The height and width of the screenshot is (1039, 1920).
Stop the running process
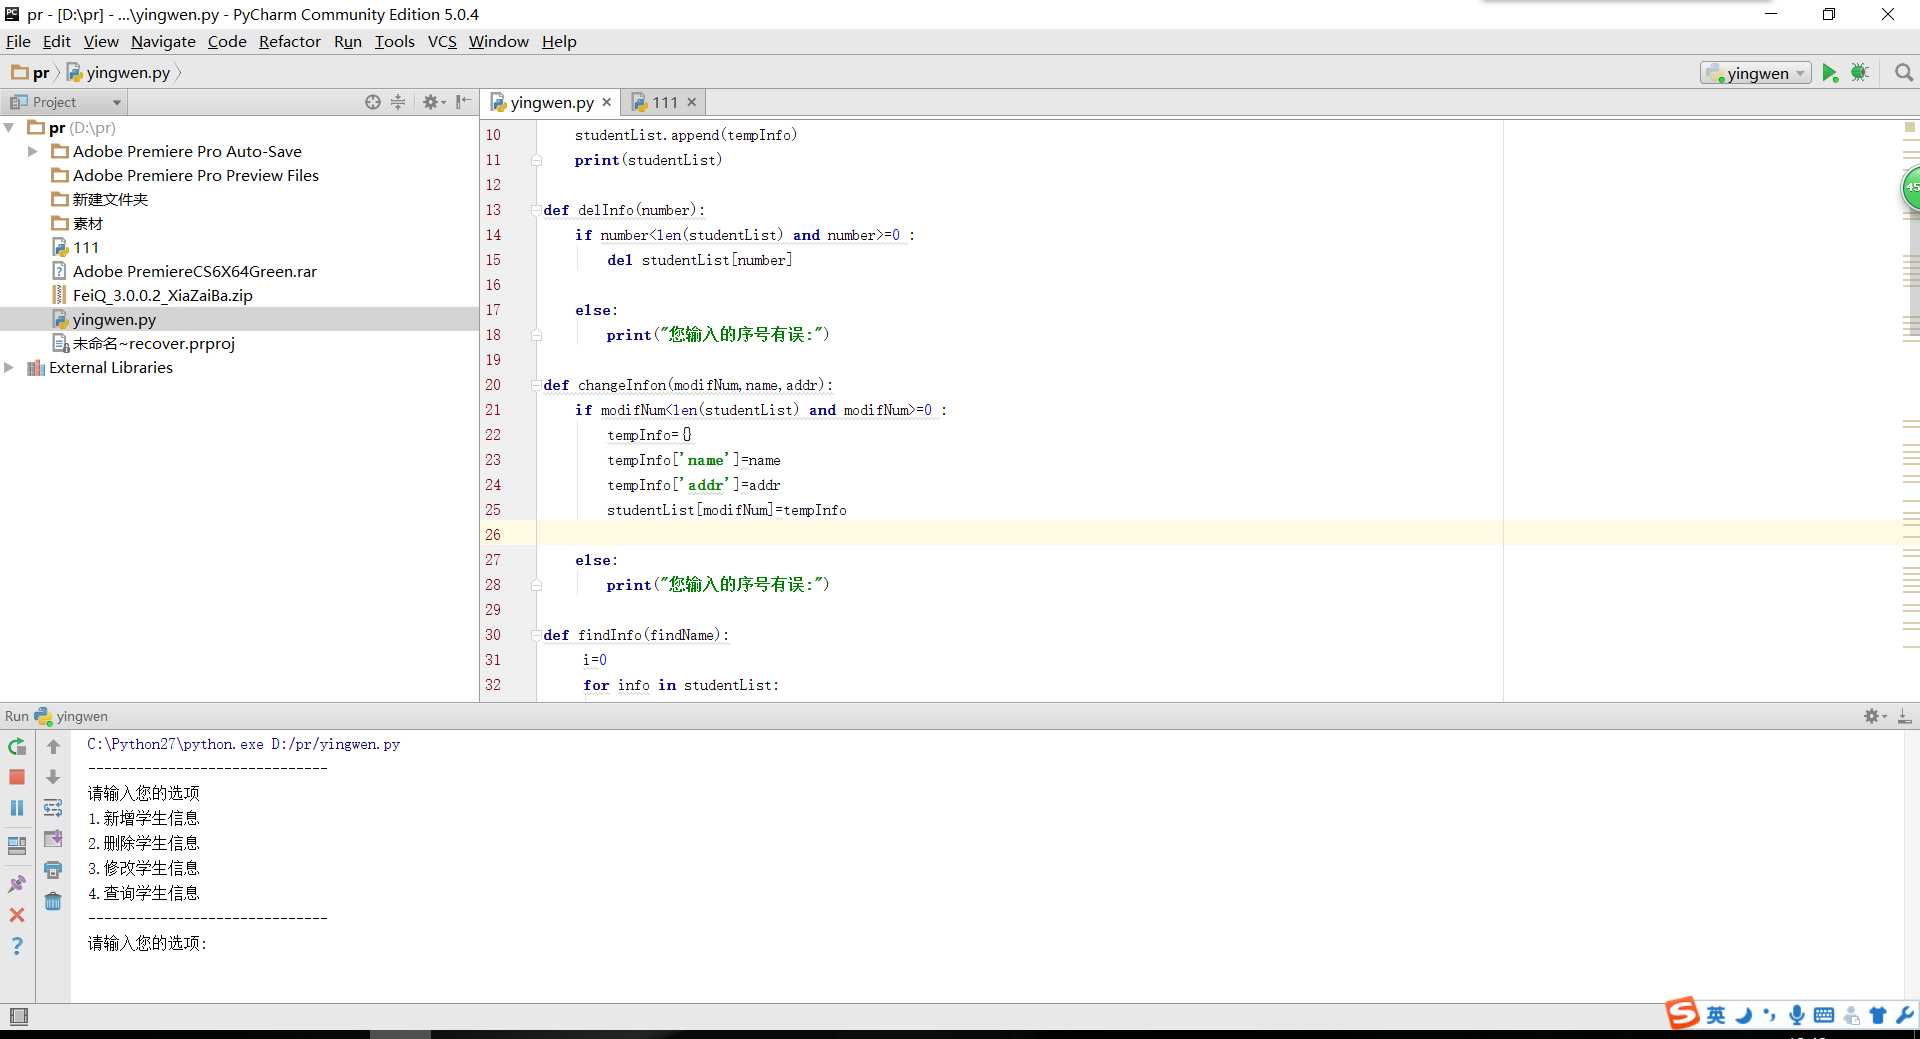pos(17,777)
